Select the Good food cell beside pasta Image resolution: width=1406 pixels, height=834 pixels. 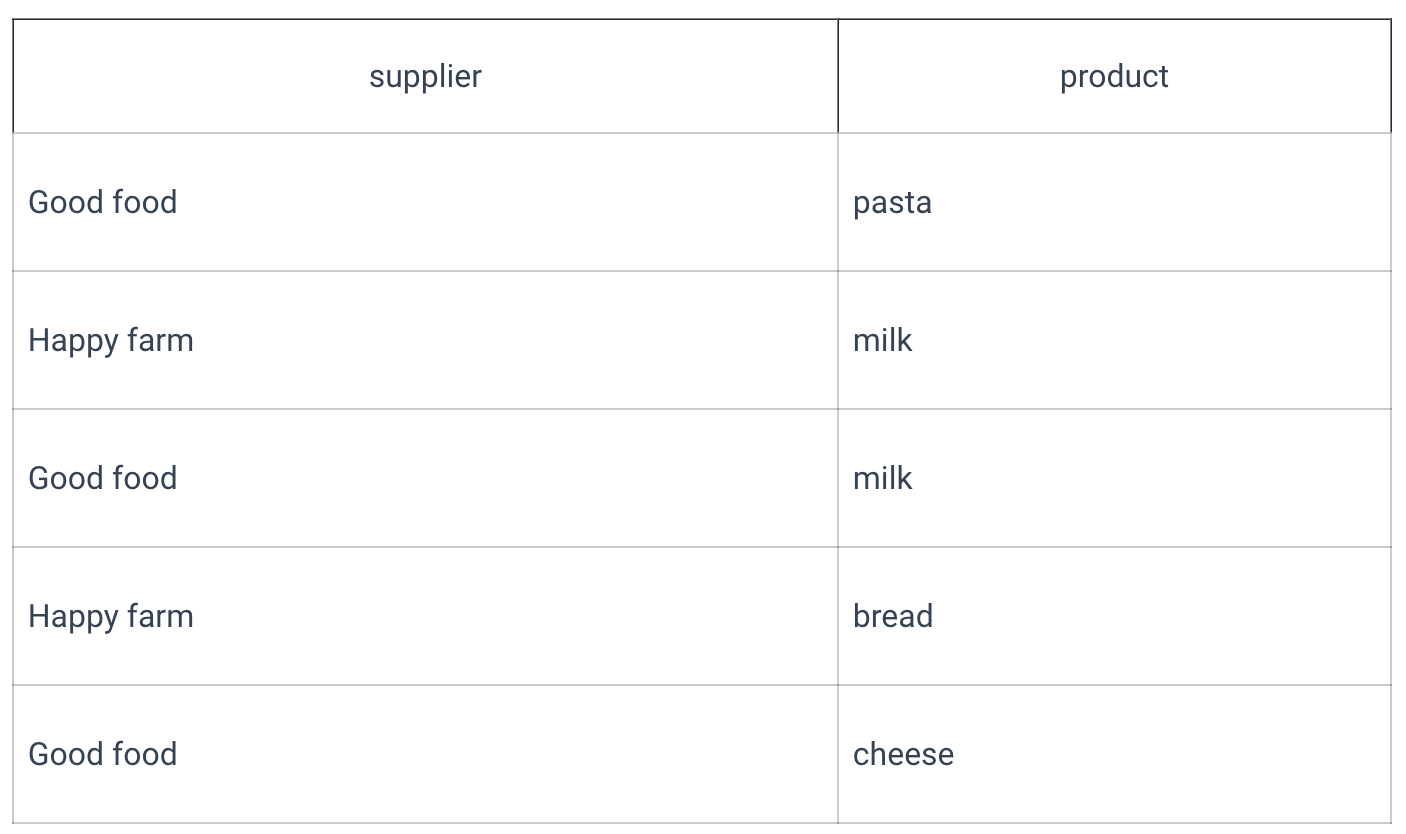[x=425, y=202]
